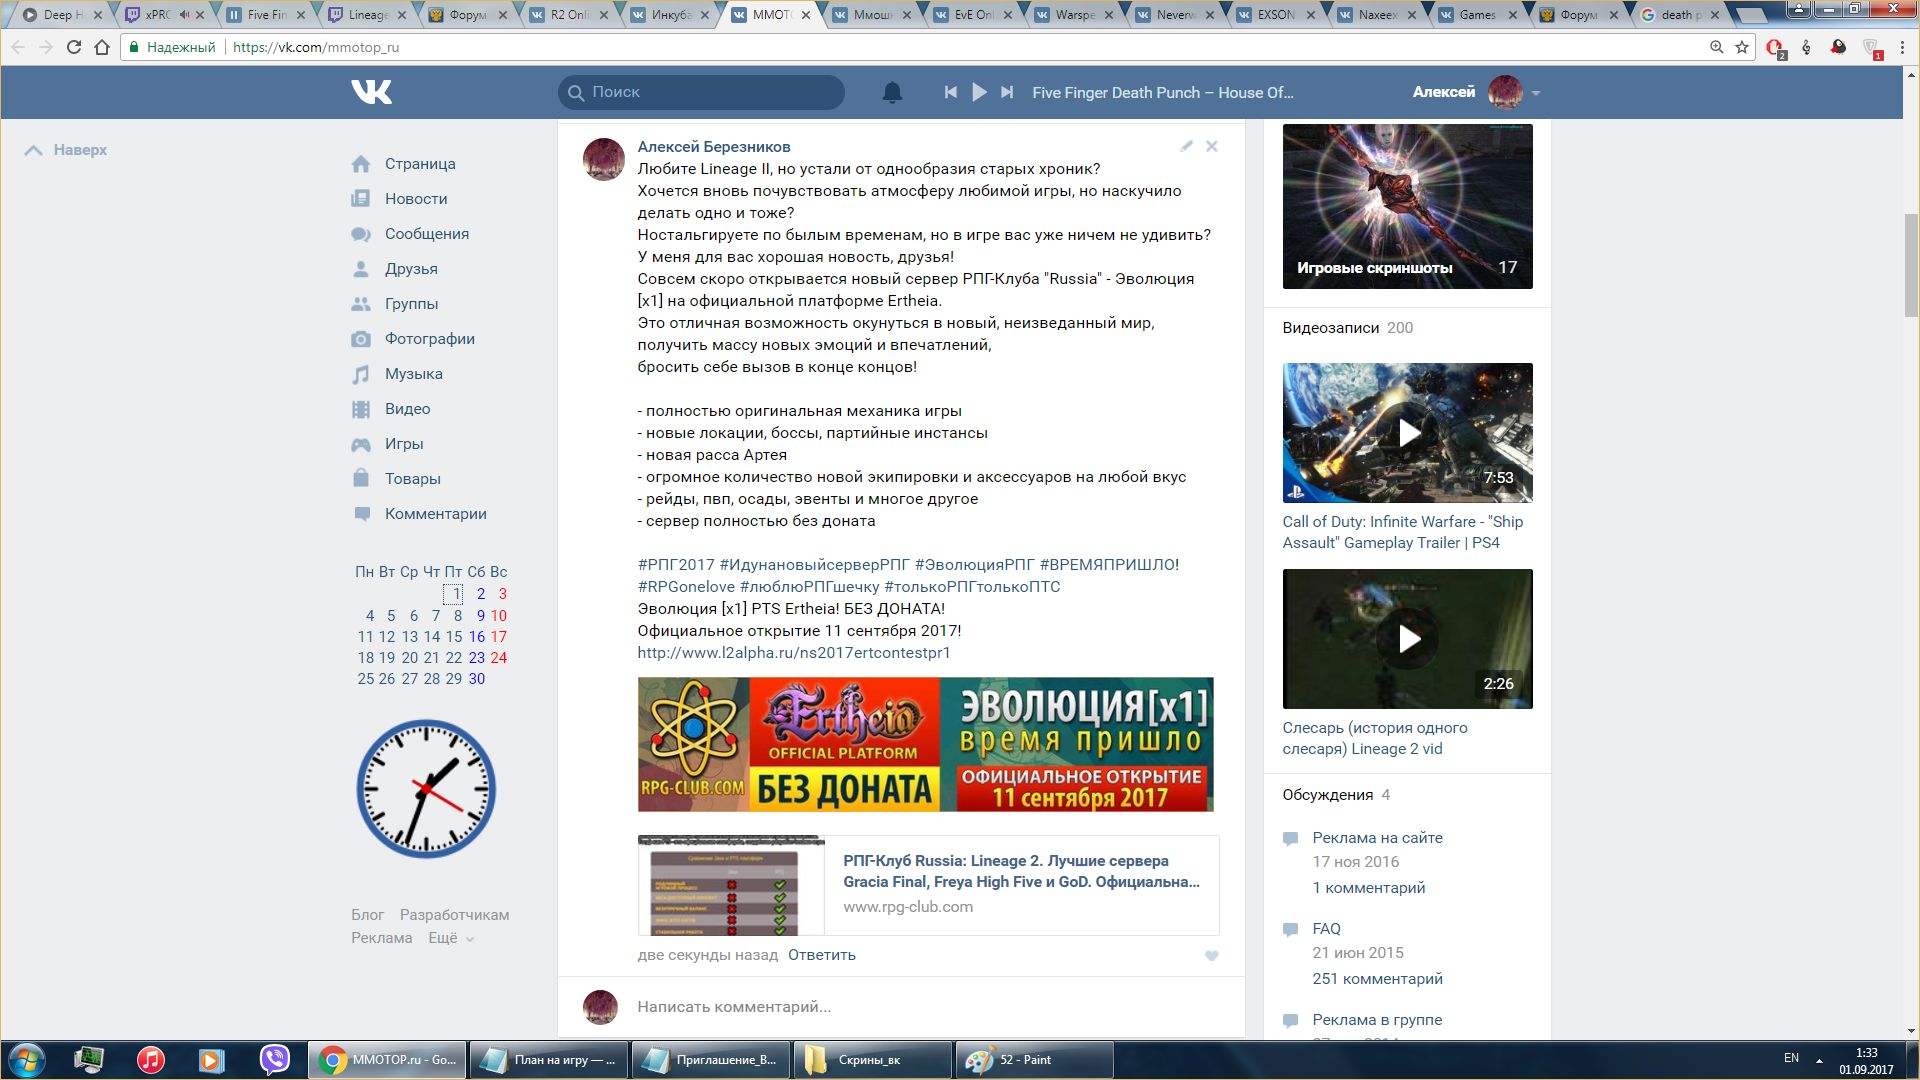Open iTunes from the taskbar
The width and height of the screenshot is (1920, 1080).
tap(151, 1060)
